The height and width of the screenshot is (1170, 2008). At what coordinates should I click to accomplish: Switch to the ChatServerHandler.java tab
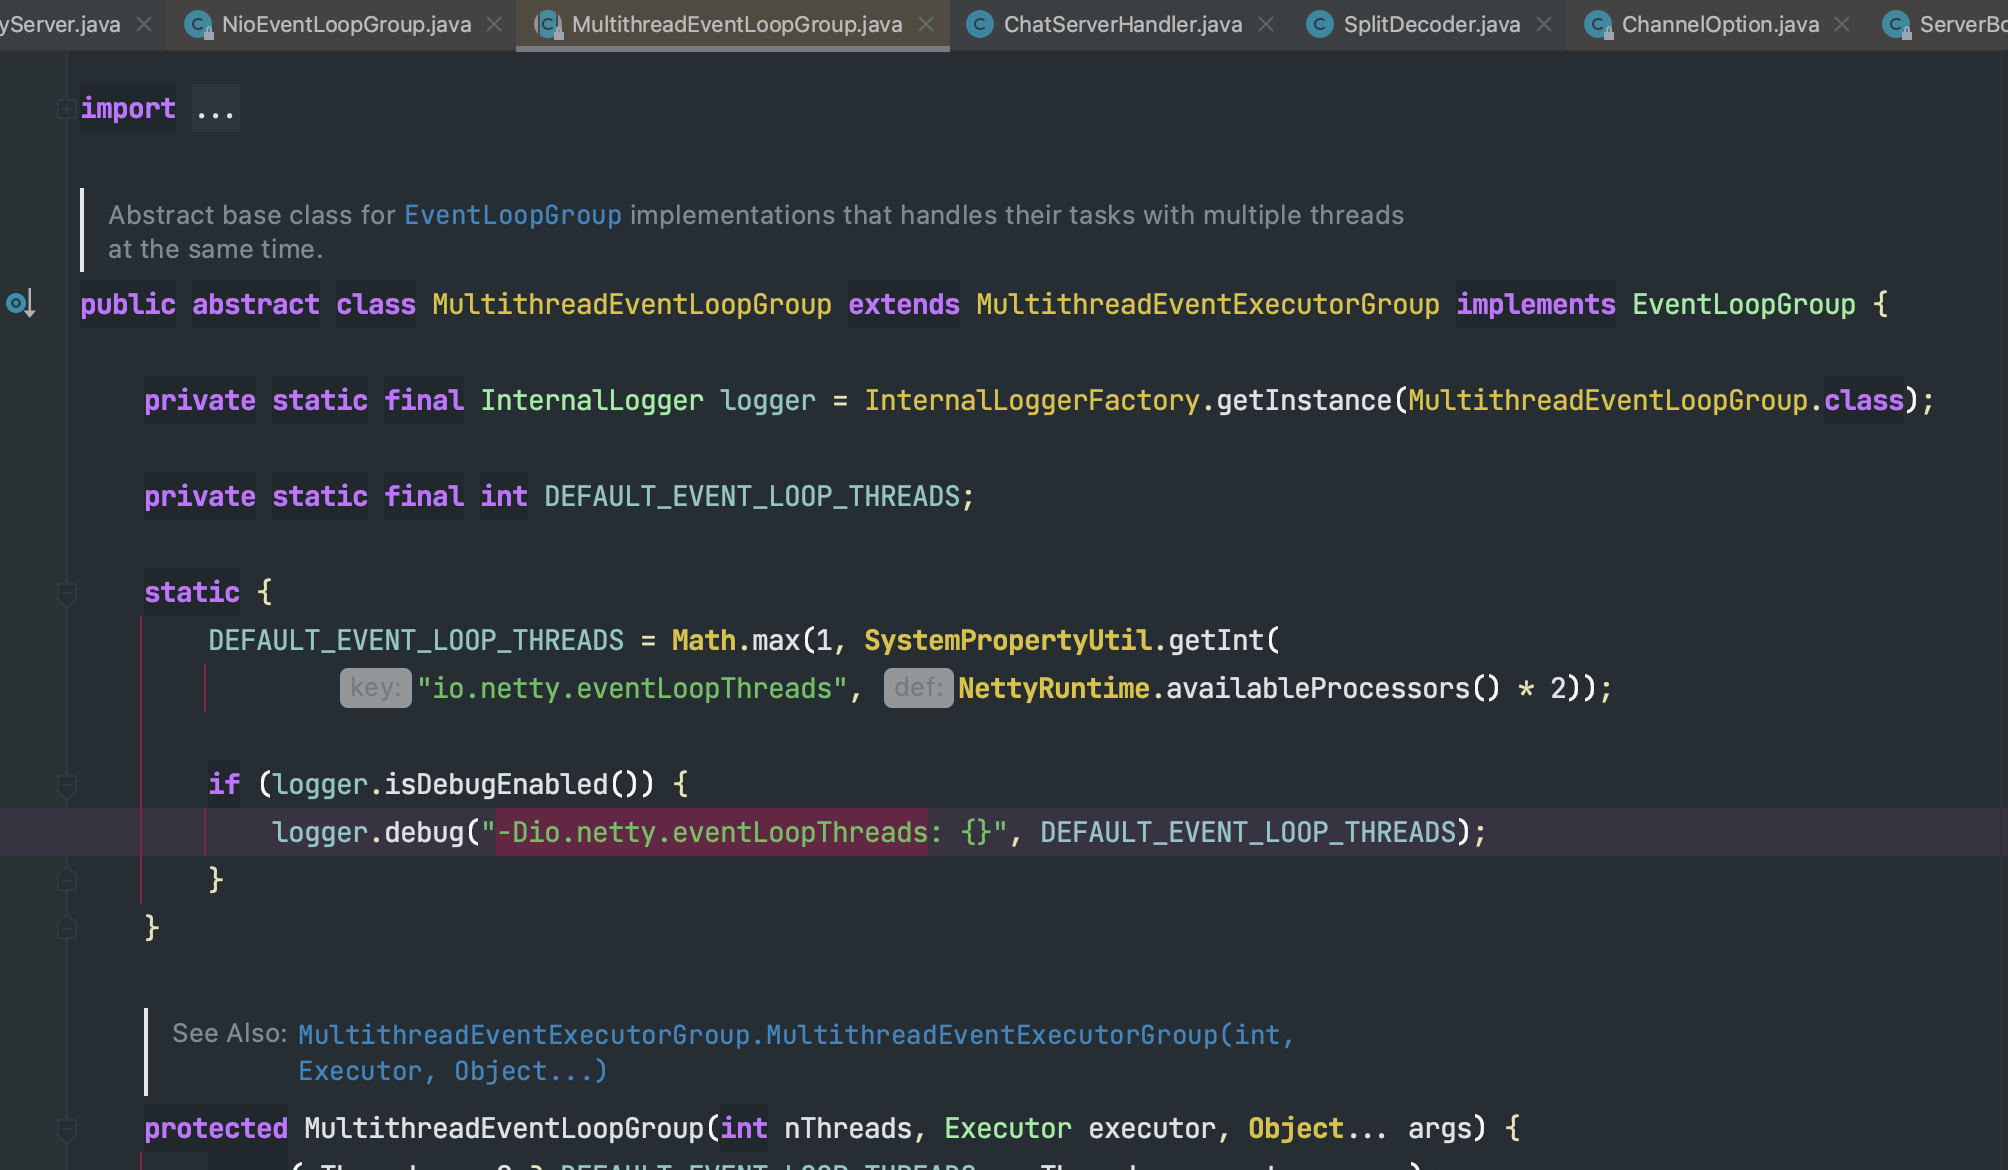tap(1122, 24)
